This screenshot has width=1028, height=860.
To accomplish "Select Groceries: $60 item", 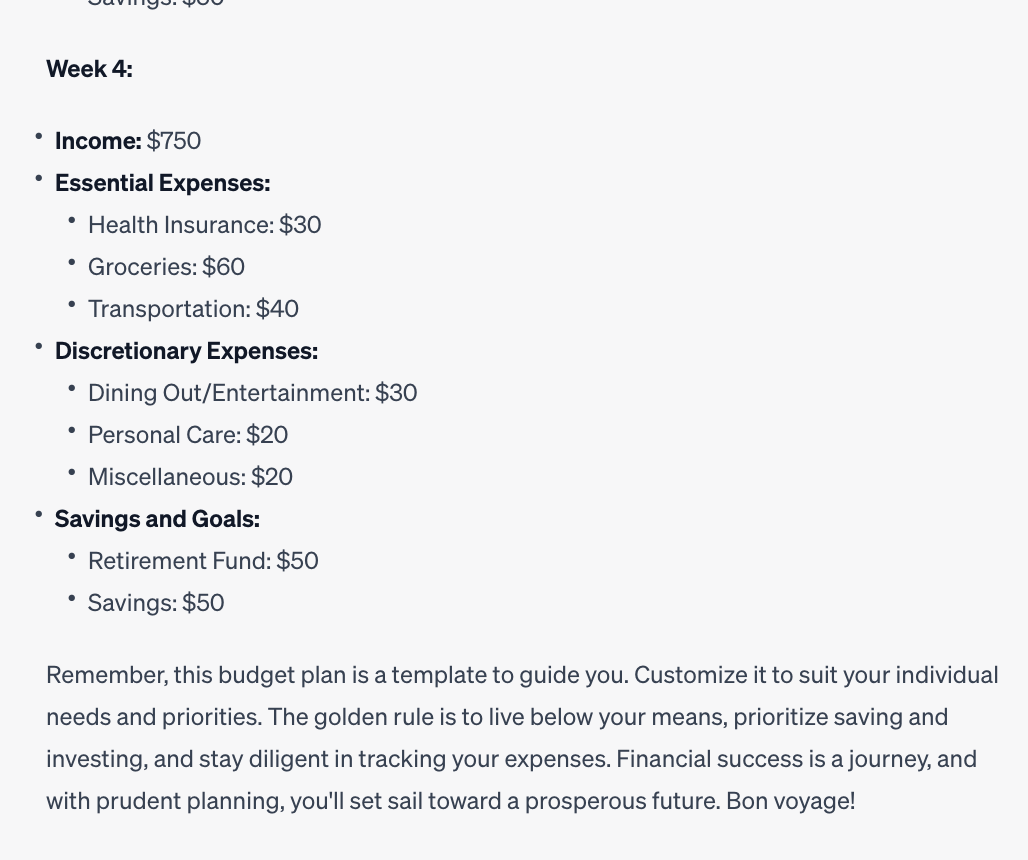I will click(x=167, y=267).
